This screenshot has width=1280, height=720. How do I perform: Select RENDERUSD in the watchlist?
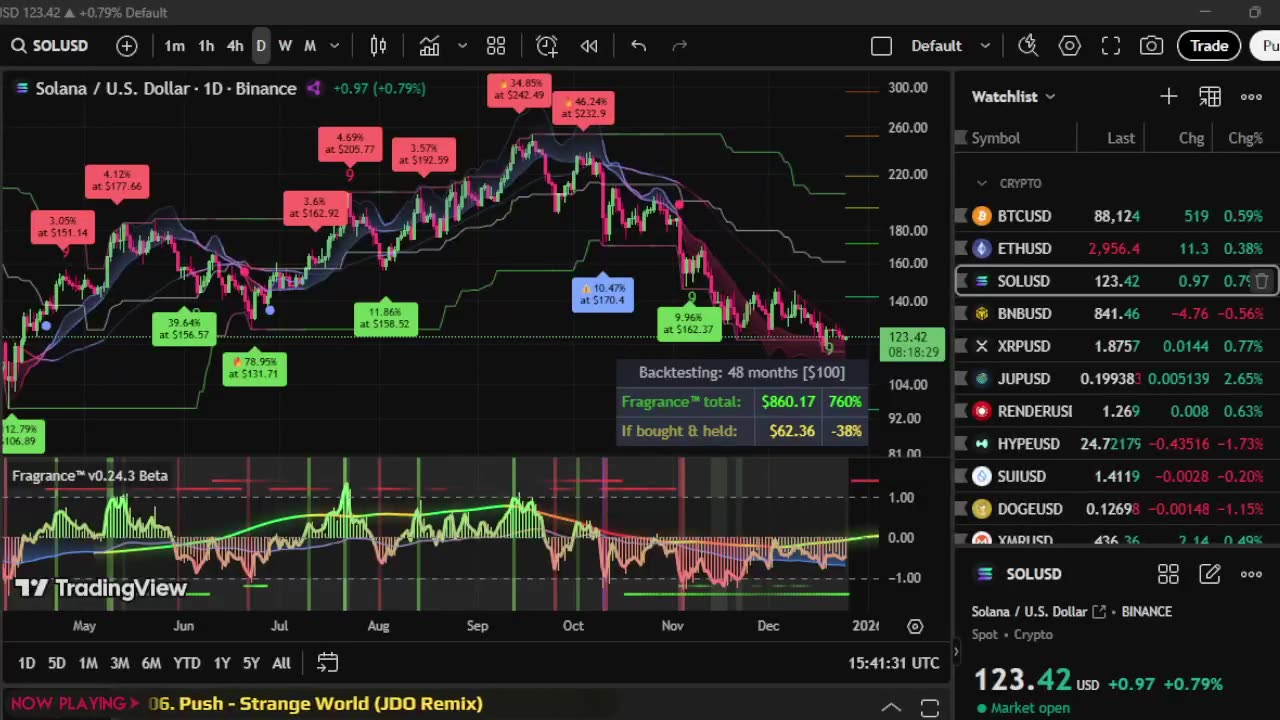(1117, 411)
